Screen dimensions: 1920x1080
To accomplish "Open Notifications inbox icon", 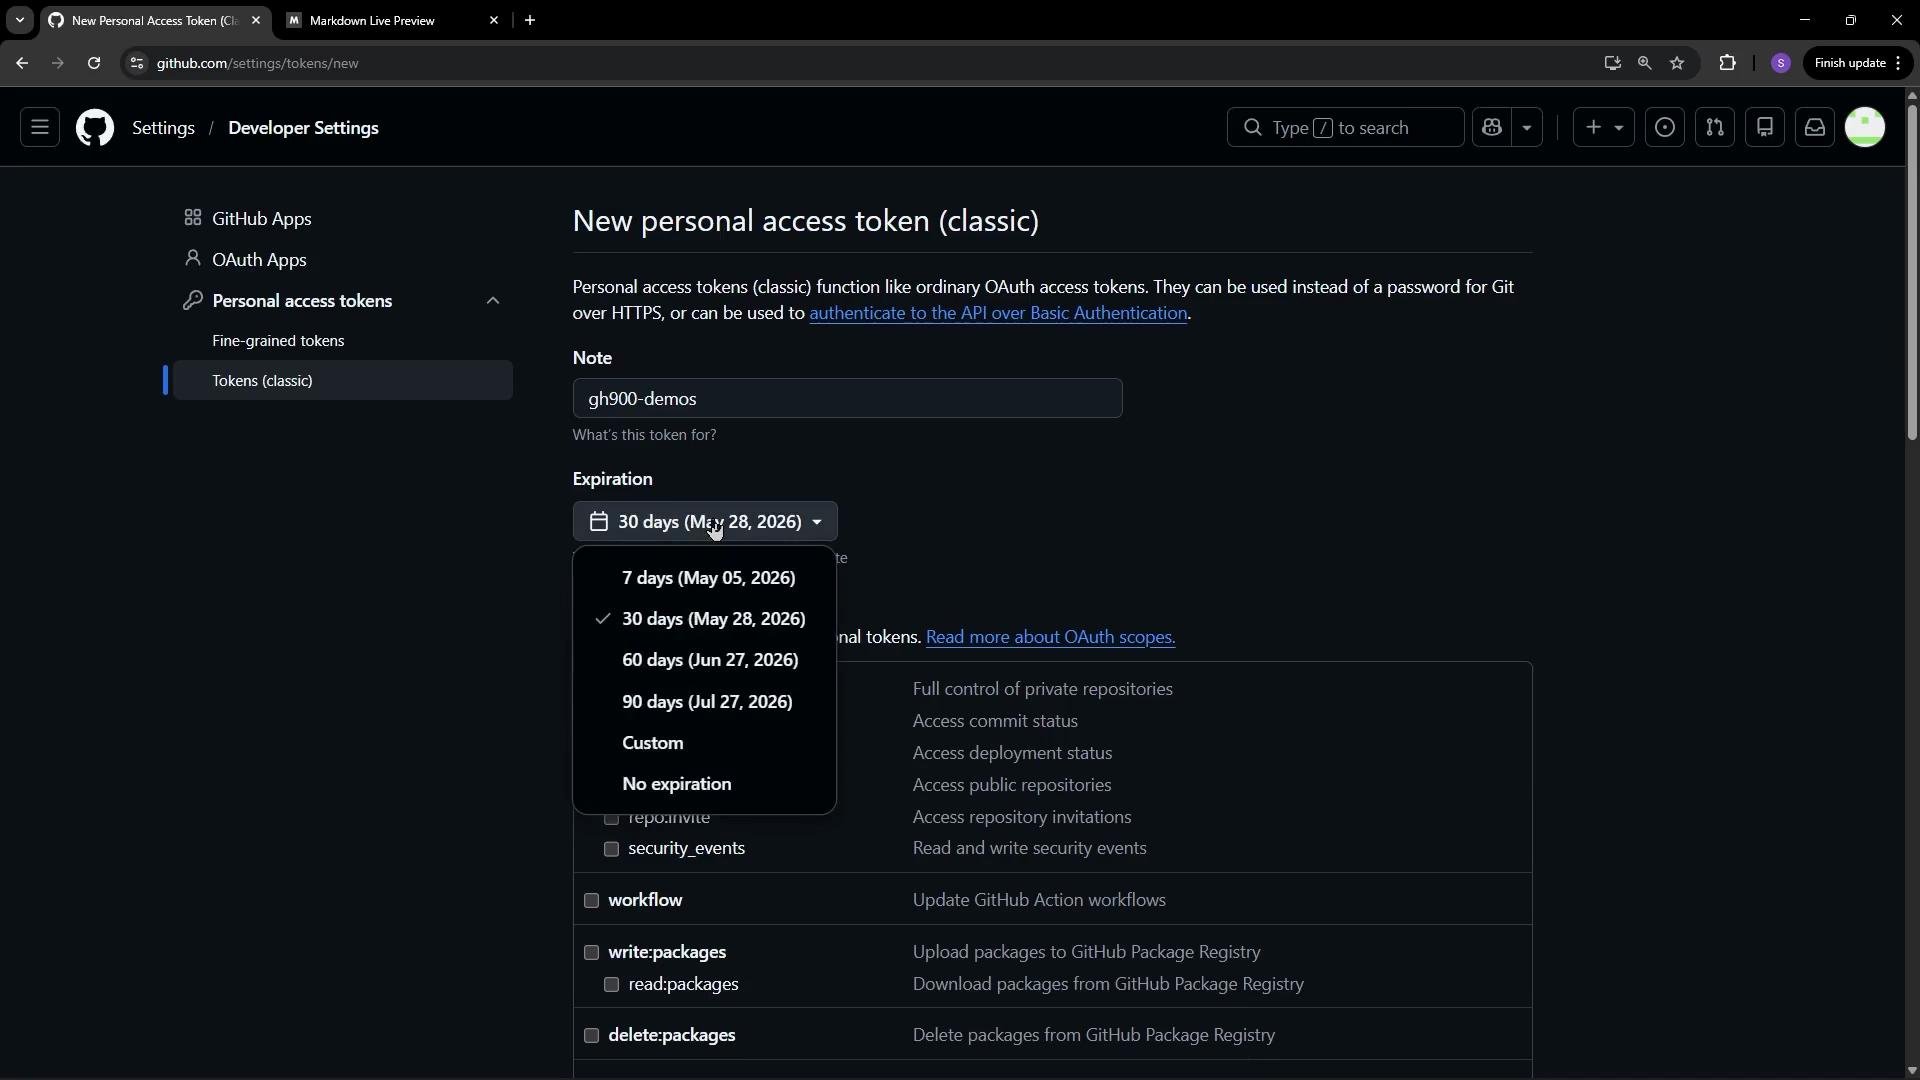I will tap(1815, 128).
